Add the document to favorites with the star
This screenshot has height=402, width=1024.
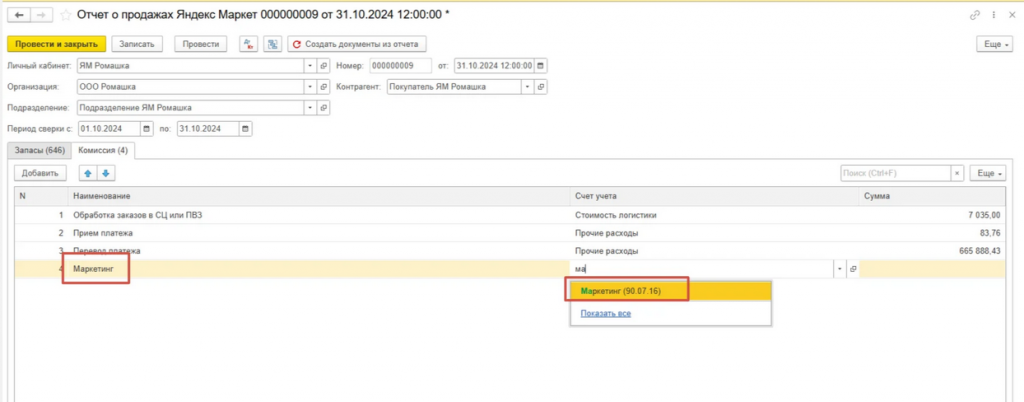click(x=65, y=16)
